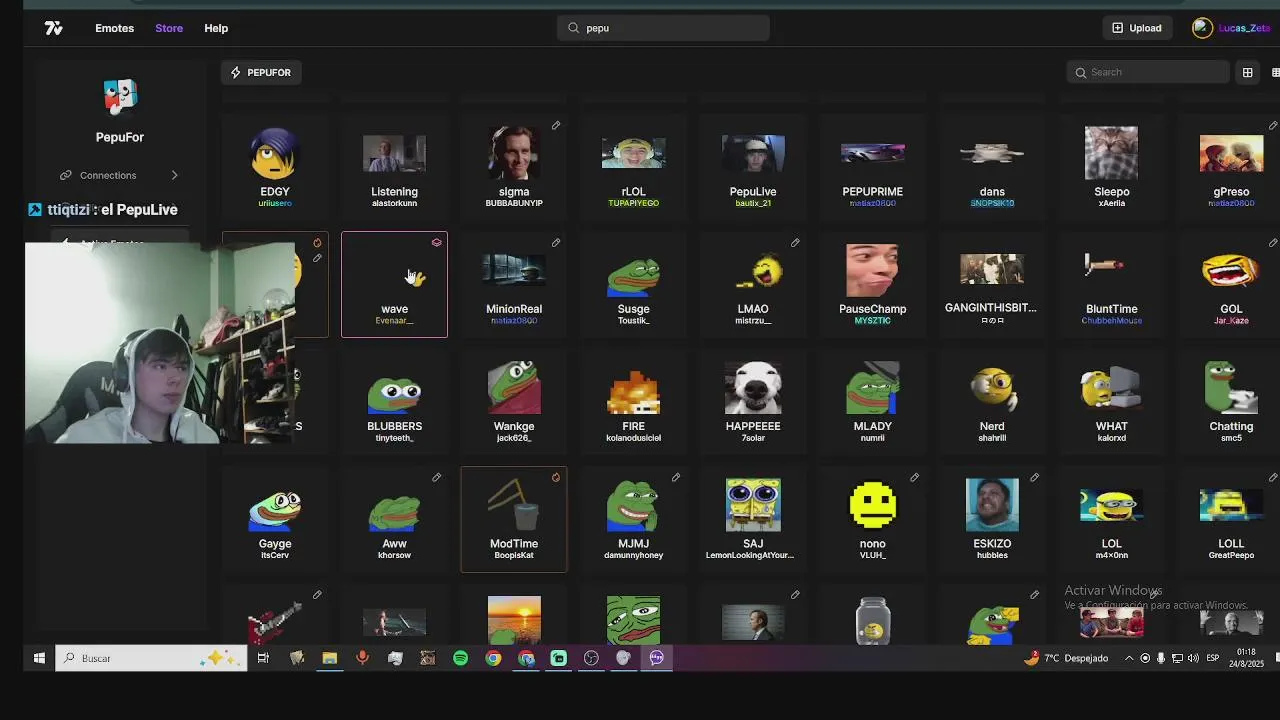Open the Lucas_Zeta profile menu
The width and height of the screenshot is (1280, 720).
point(1232,28)
